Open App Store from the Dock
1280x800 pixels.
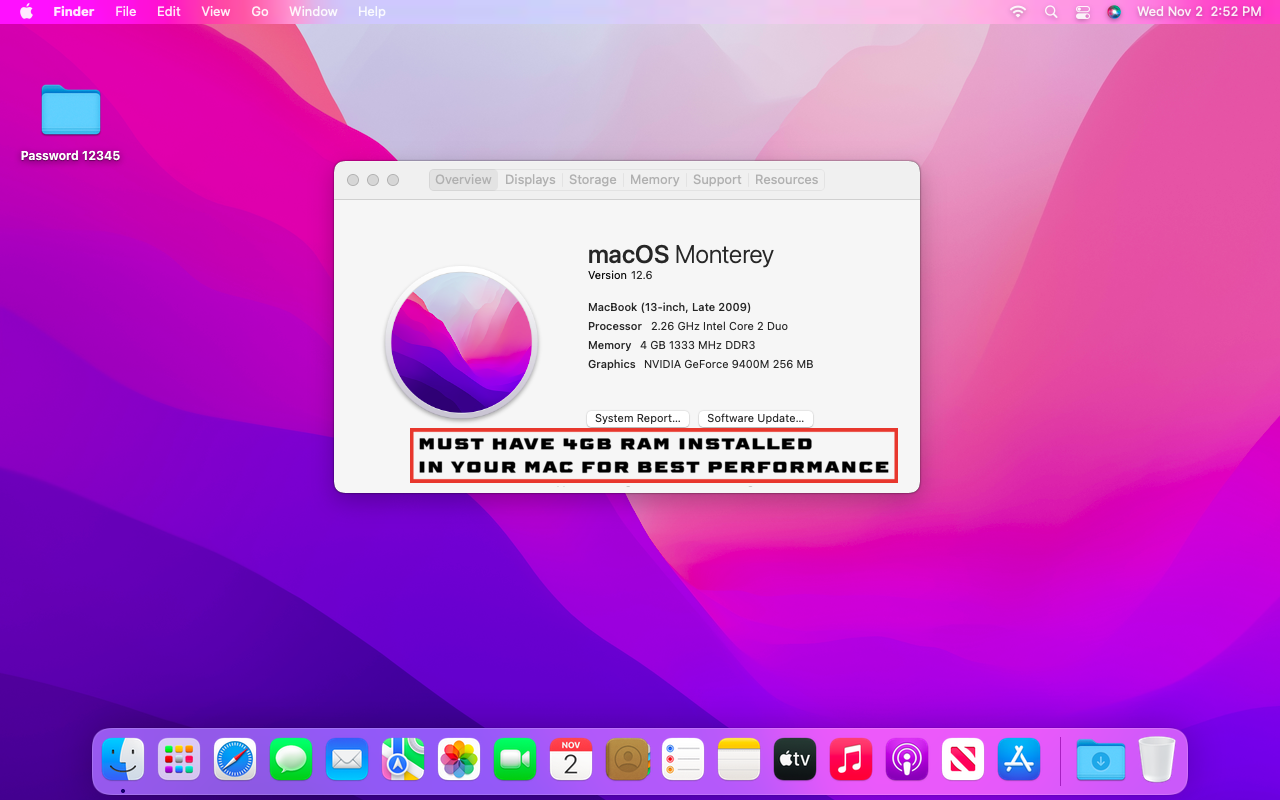(x=1019, y=760)
